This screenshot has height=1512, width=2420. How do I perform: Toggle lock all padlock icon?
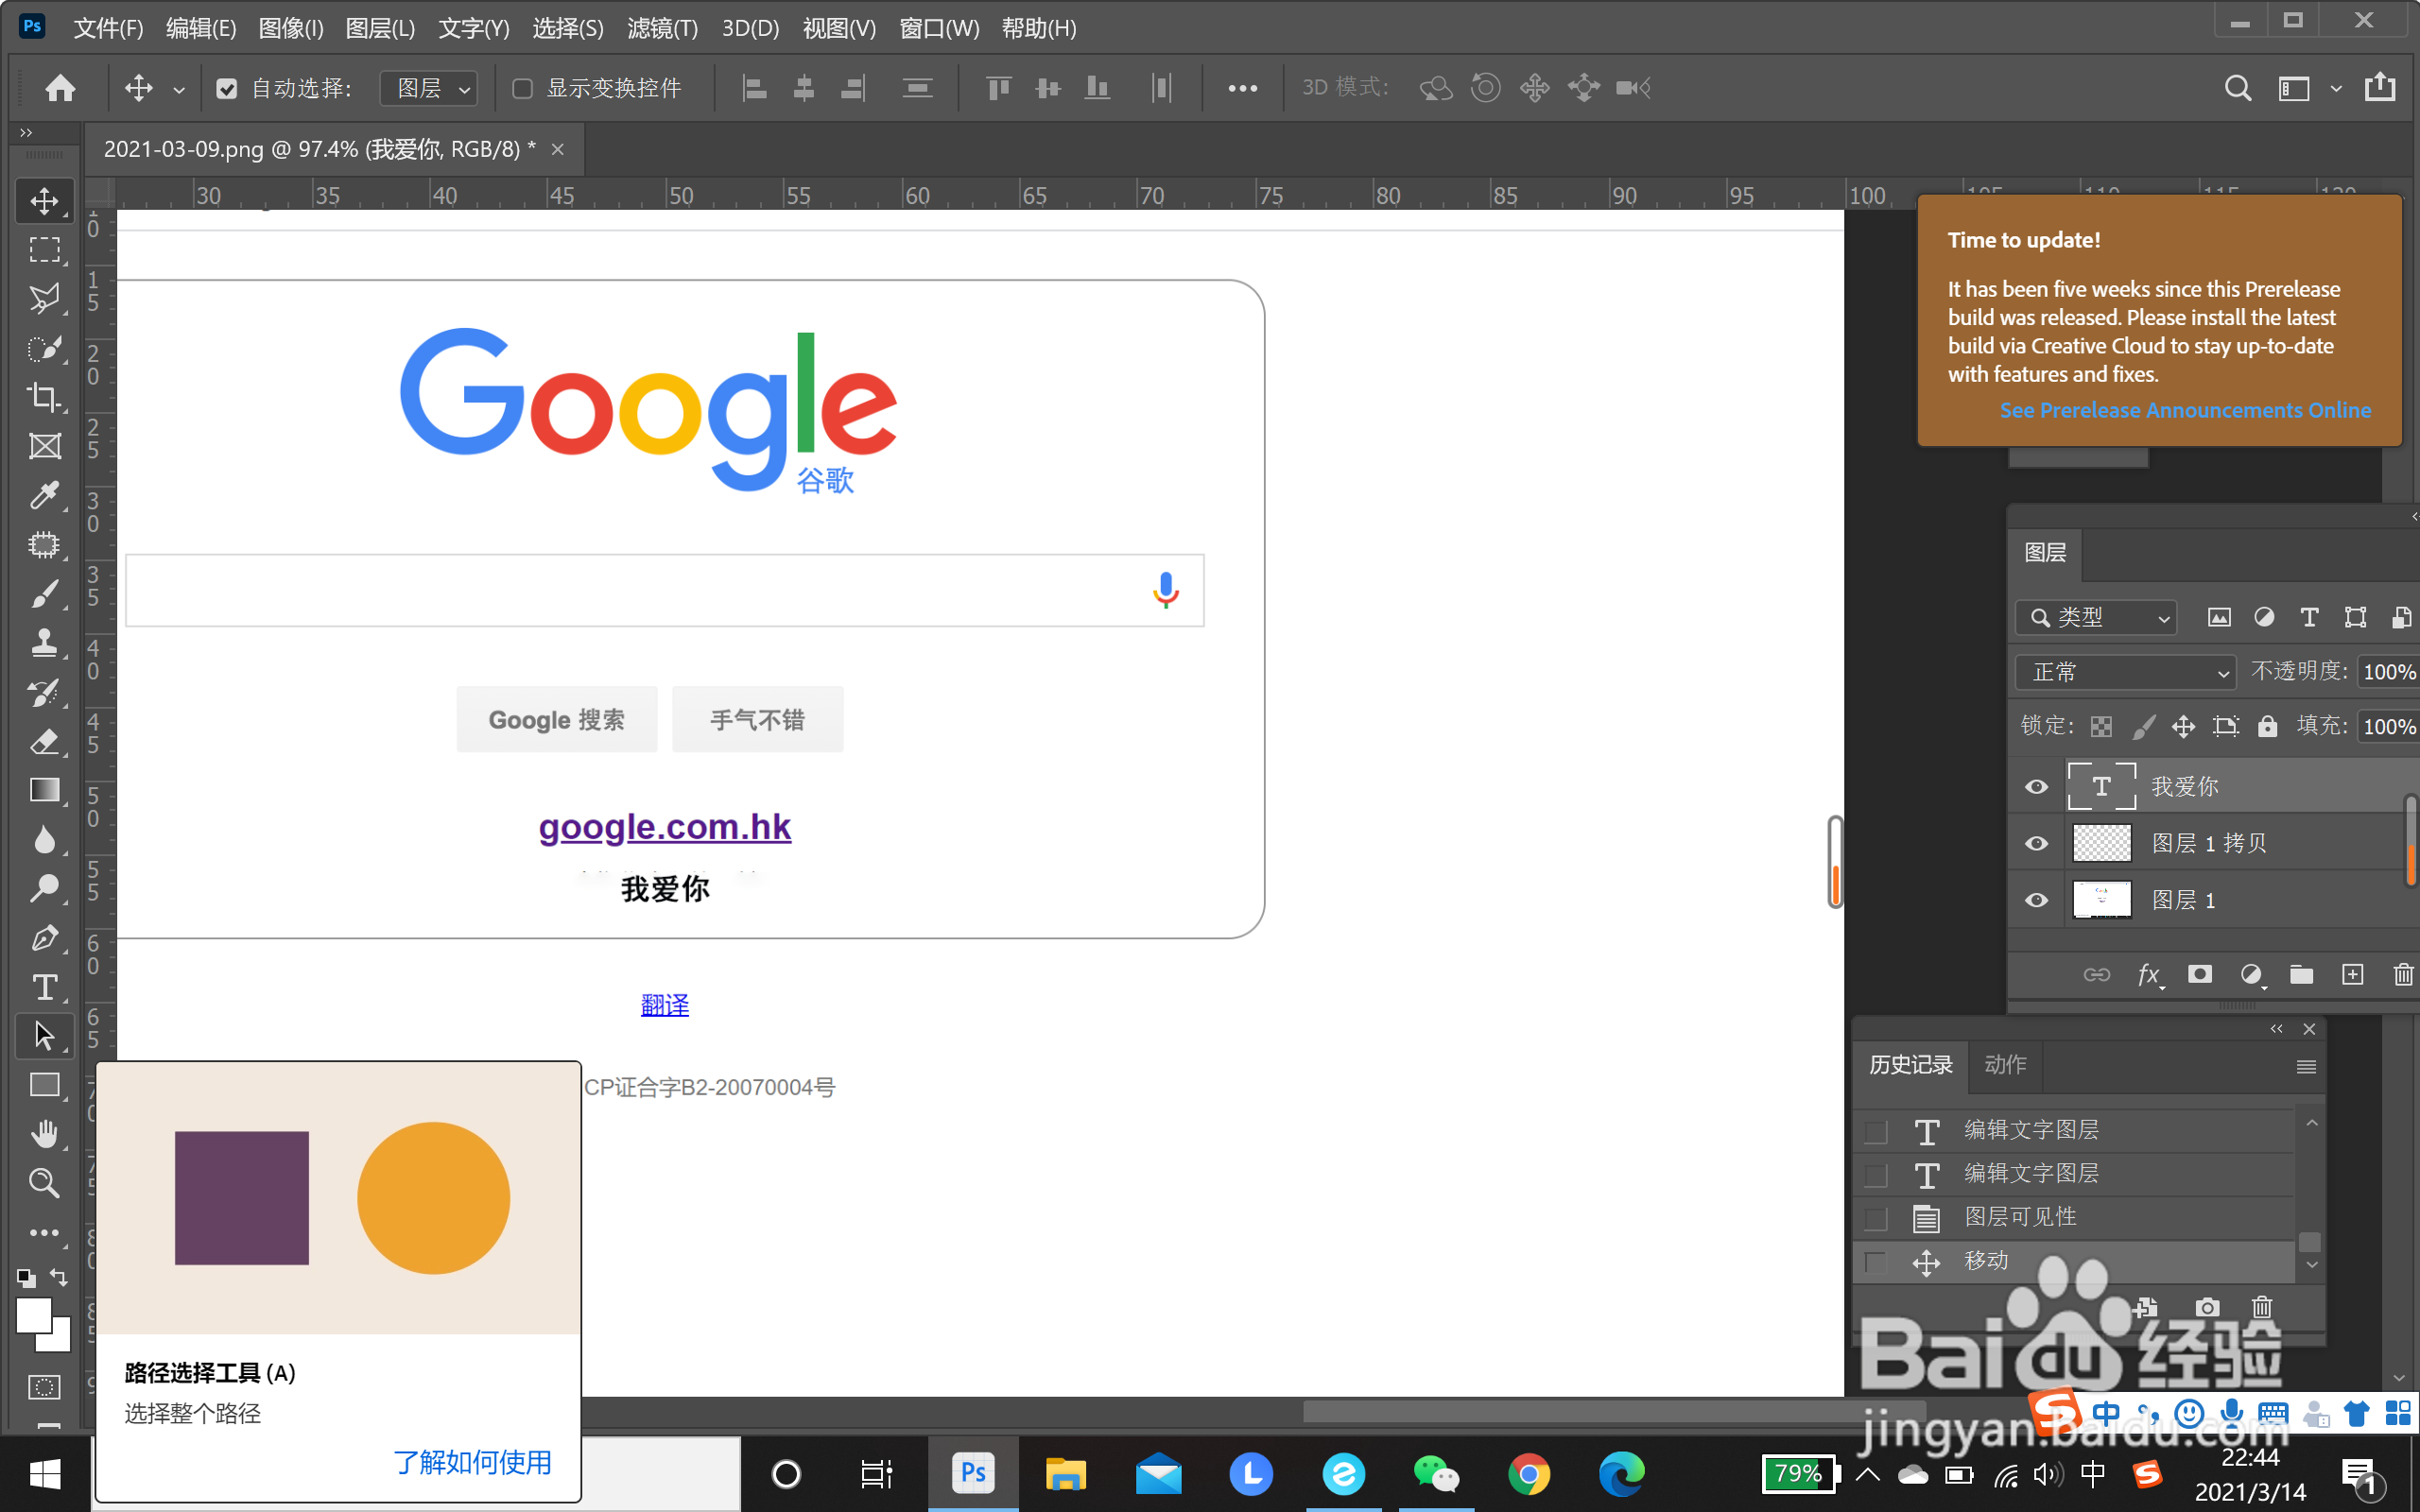pyautogui.click(x=2267, y=727)
